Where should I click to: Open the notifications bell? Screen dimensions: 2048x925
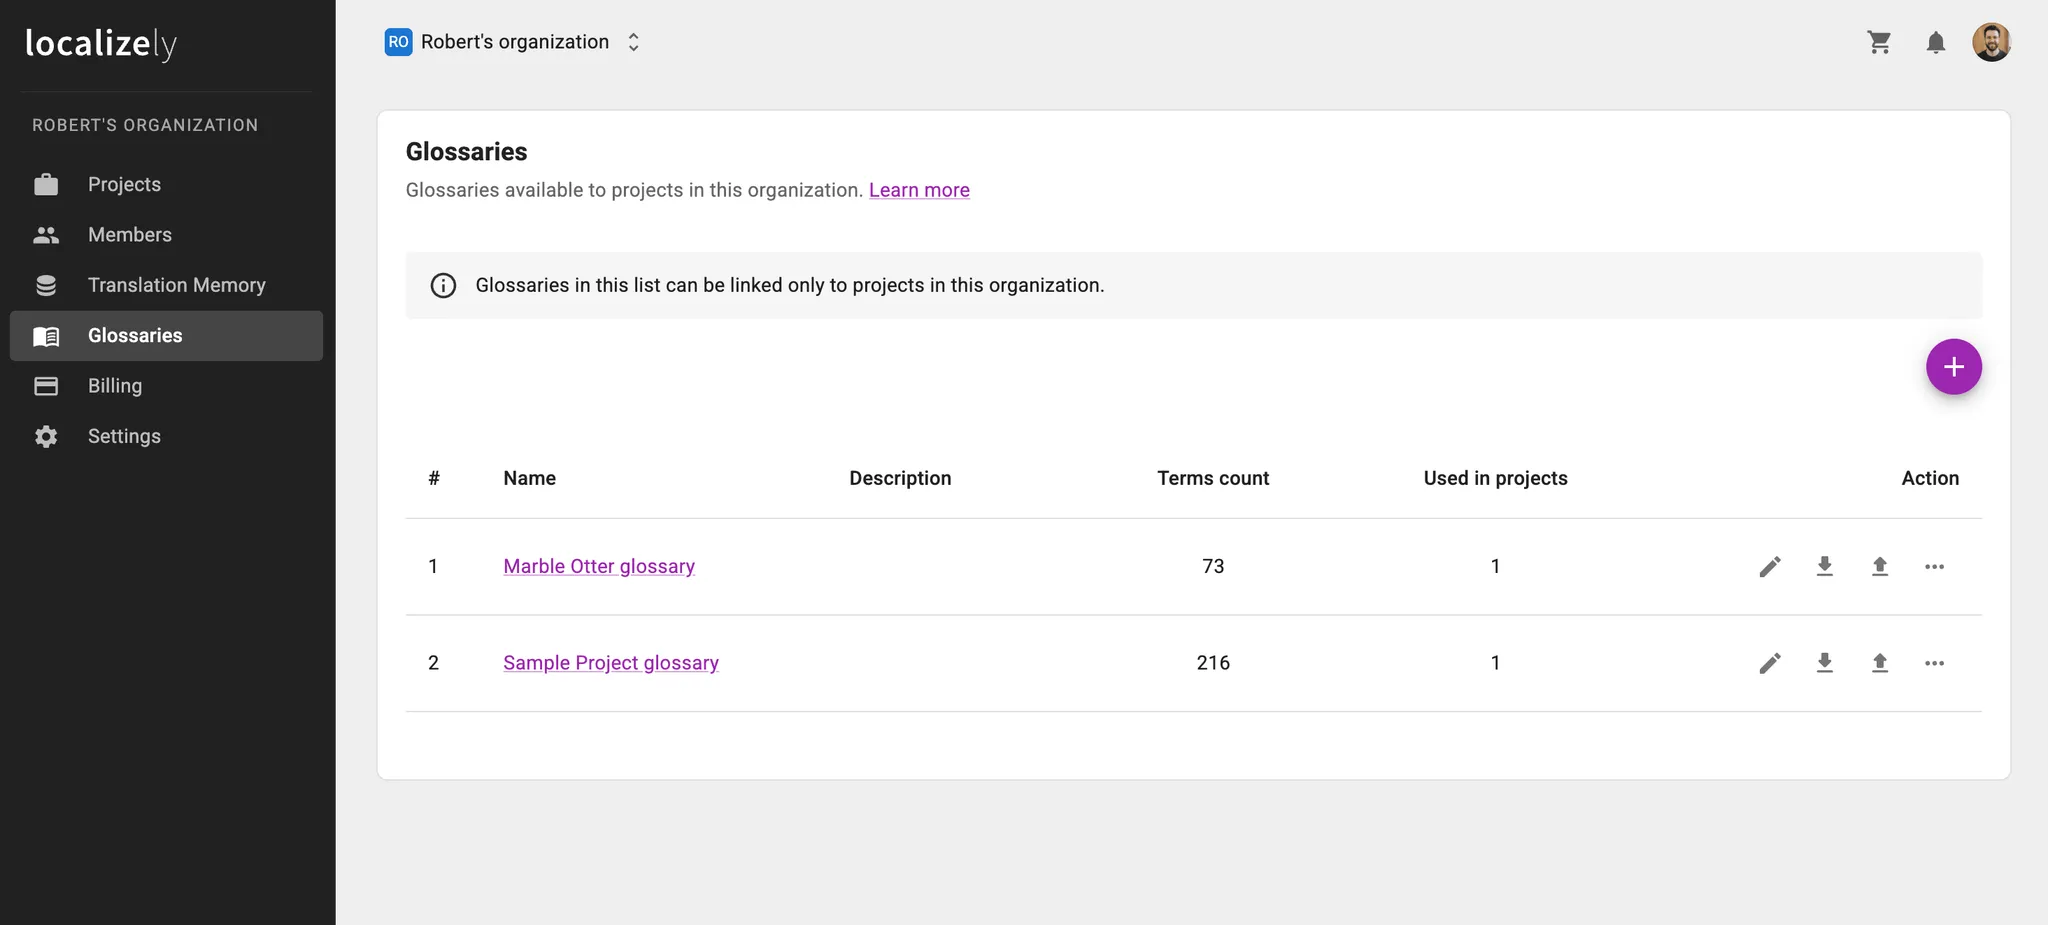[x=1936, y=42]
